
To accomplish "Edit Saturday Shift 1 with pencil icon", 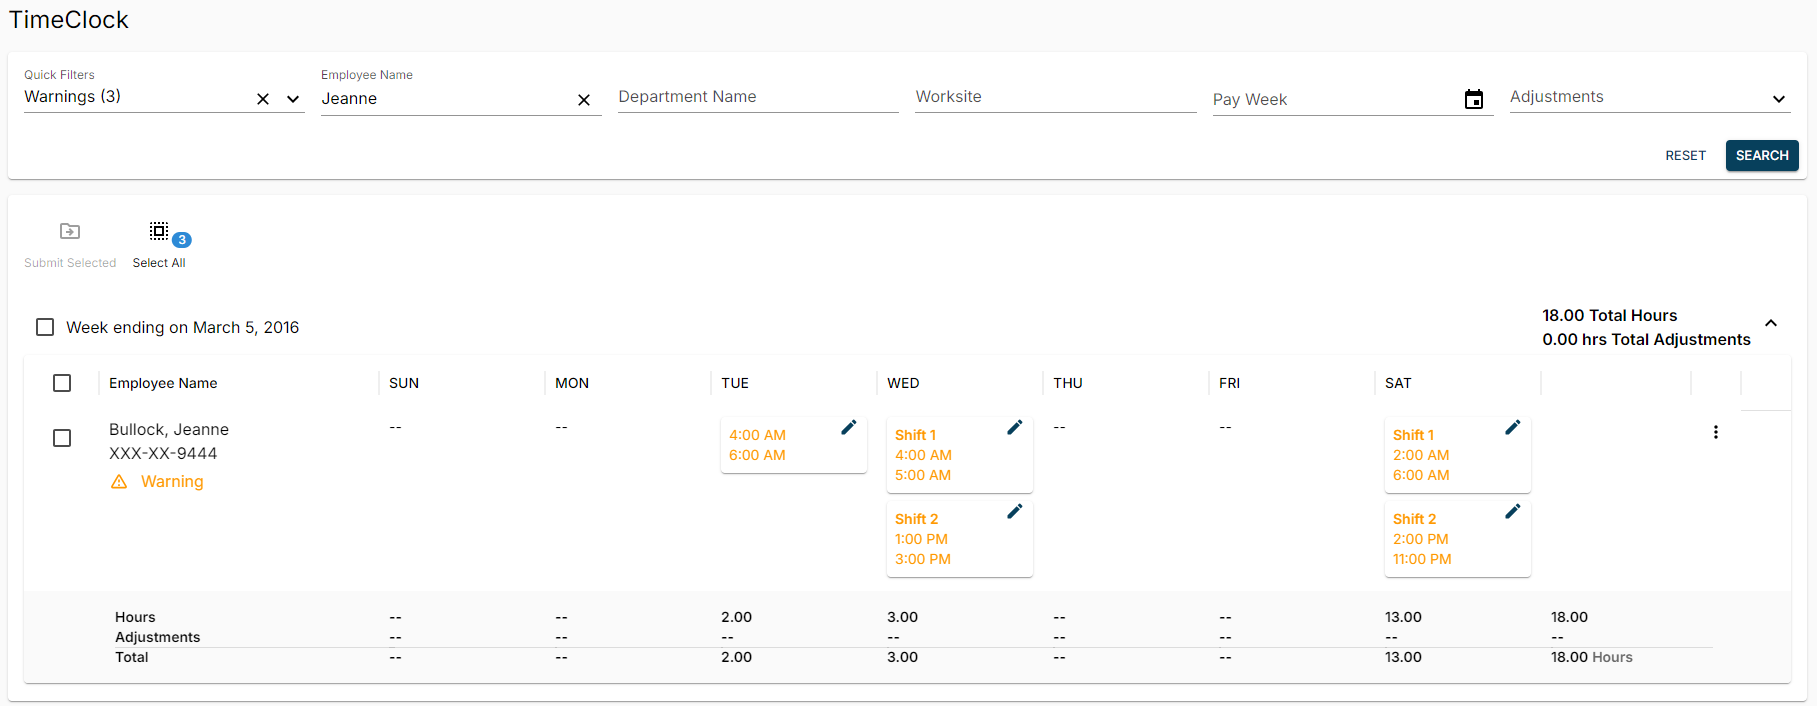I will click(x=1512, y=428).
